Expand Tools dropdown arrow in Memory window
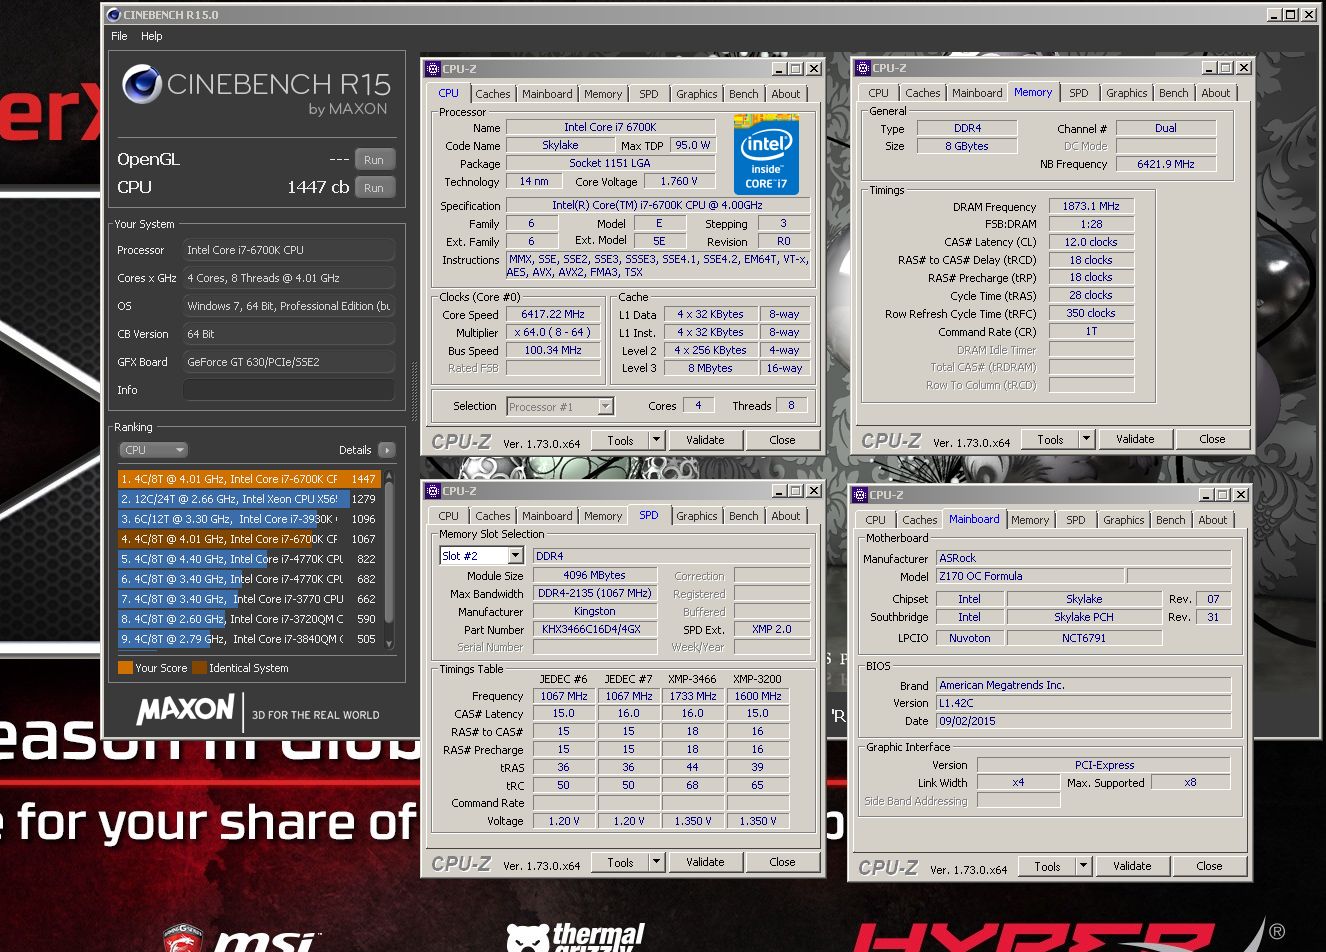The width and height of the screenshot is (1326, 952). pos(1086,439)
